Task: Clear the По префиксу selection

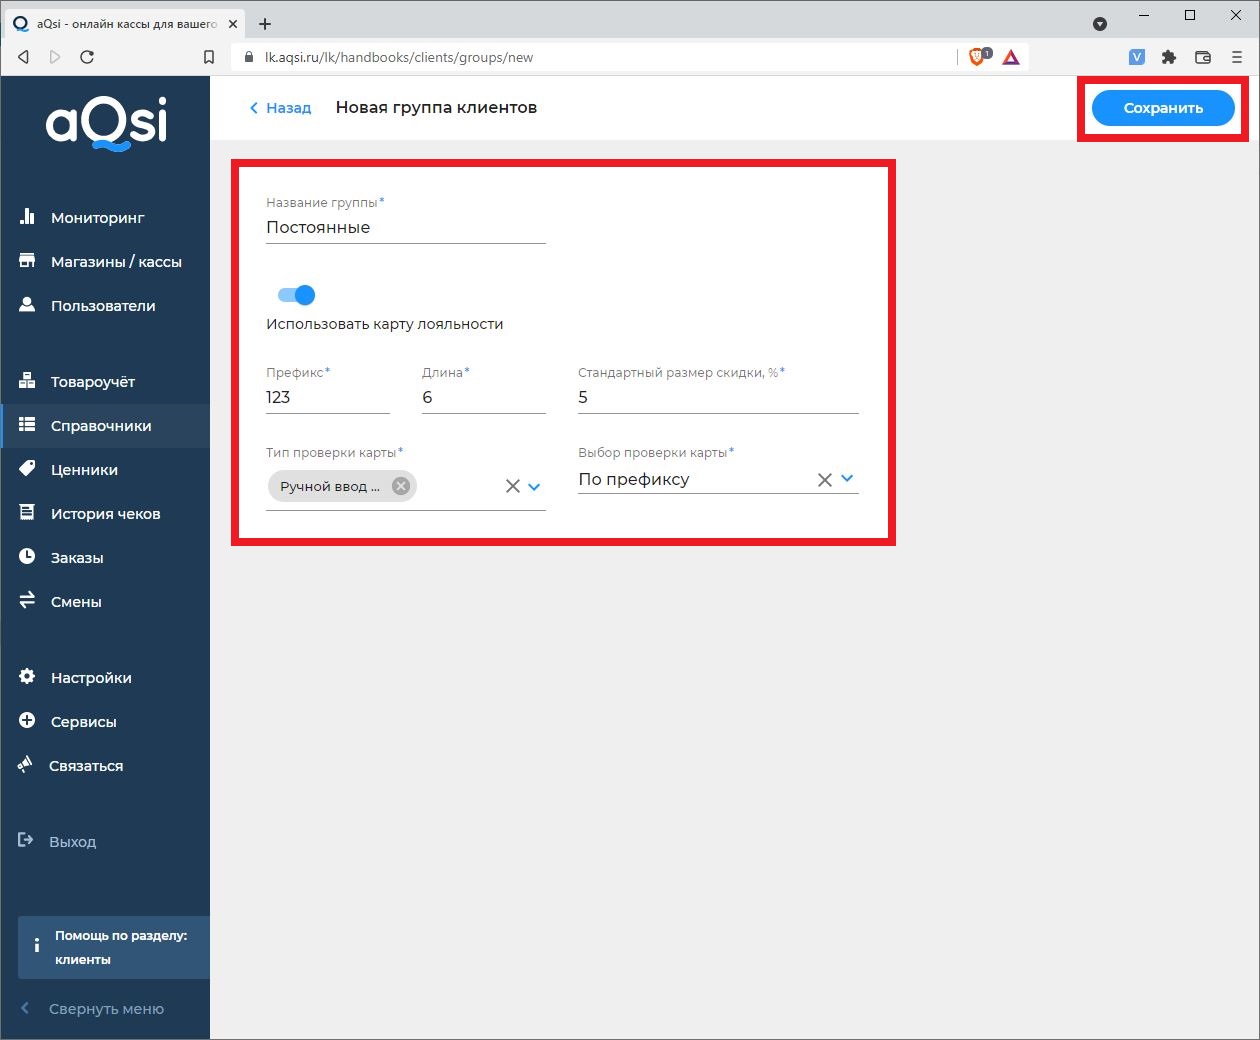Action: [824, 480]
